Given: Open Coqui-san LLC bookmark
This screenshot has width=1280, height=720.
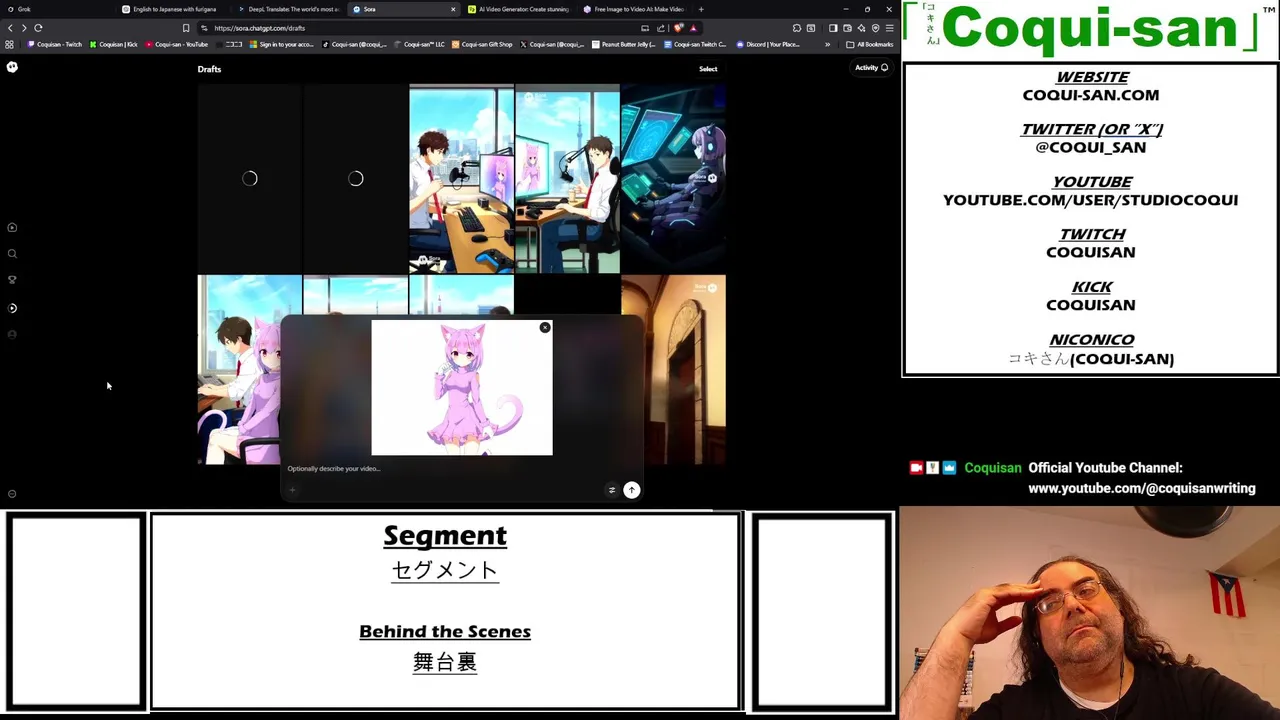Looking at the screenshot, I should (420, 44).
